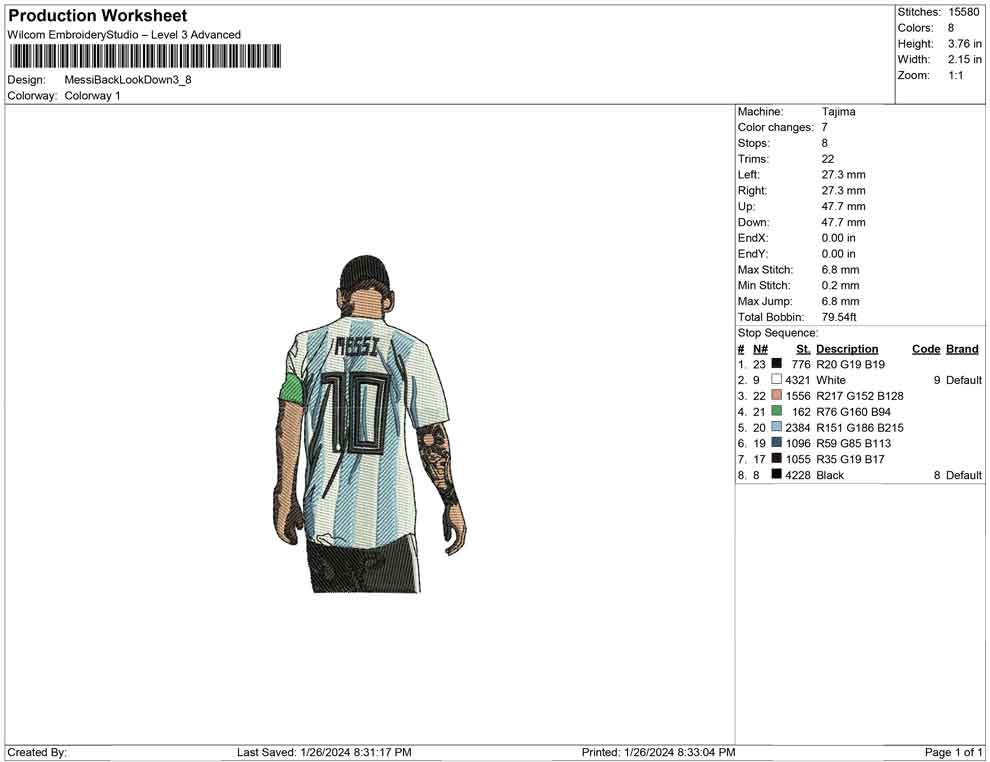Click the Messi embroidery design preview
990x762 pixels.
(370, 424)
